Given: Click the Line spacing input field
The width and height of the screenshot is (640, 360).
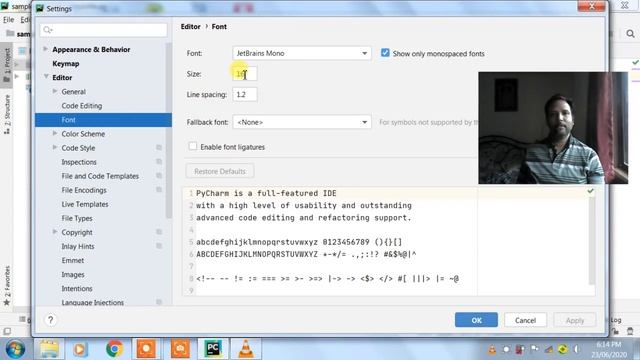Looking at the screenshot, I should 245,94.
